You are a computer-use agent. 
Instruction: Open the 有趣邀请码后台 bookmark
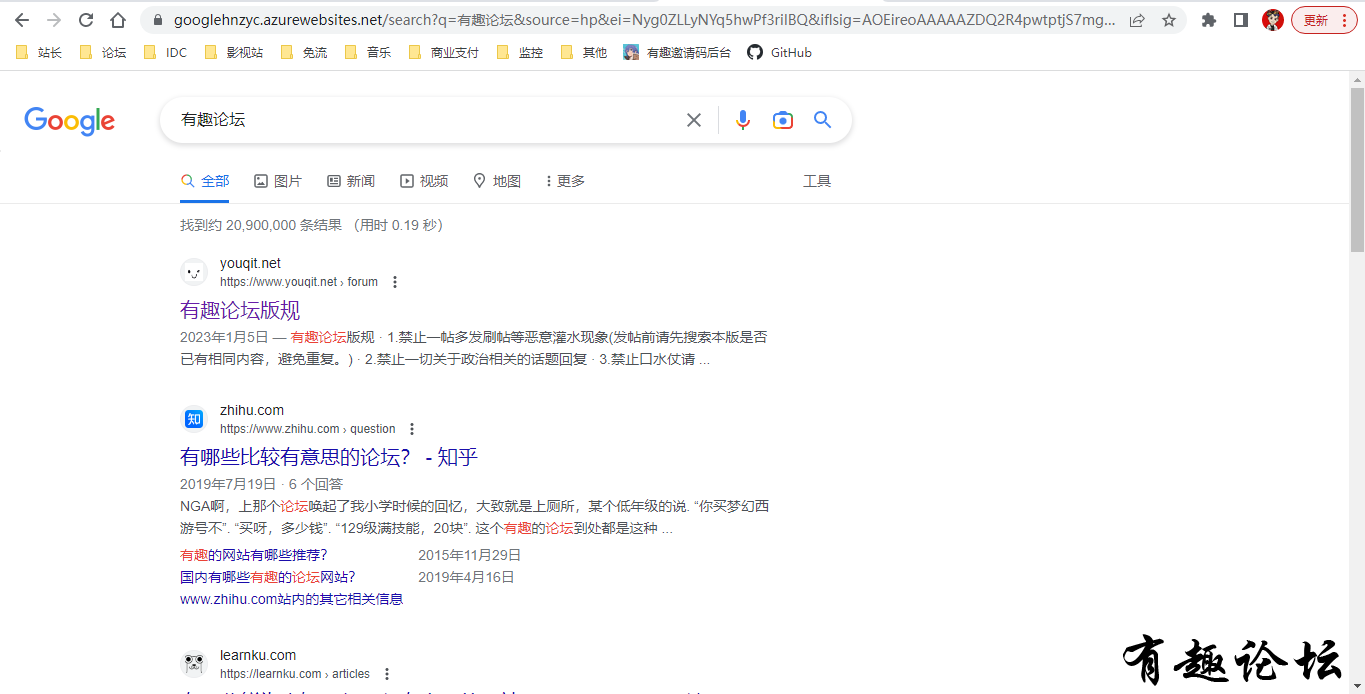(677, 52)
